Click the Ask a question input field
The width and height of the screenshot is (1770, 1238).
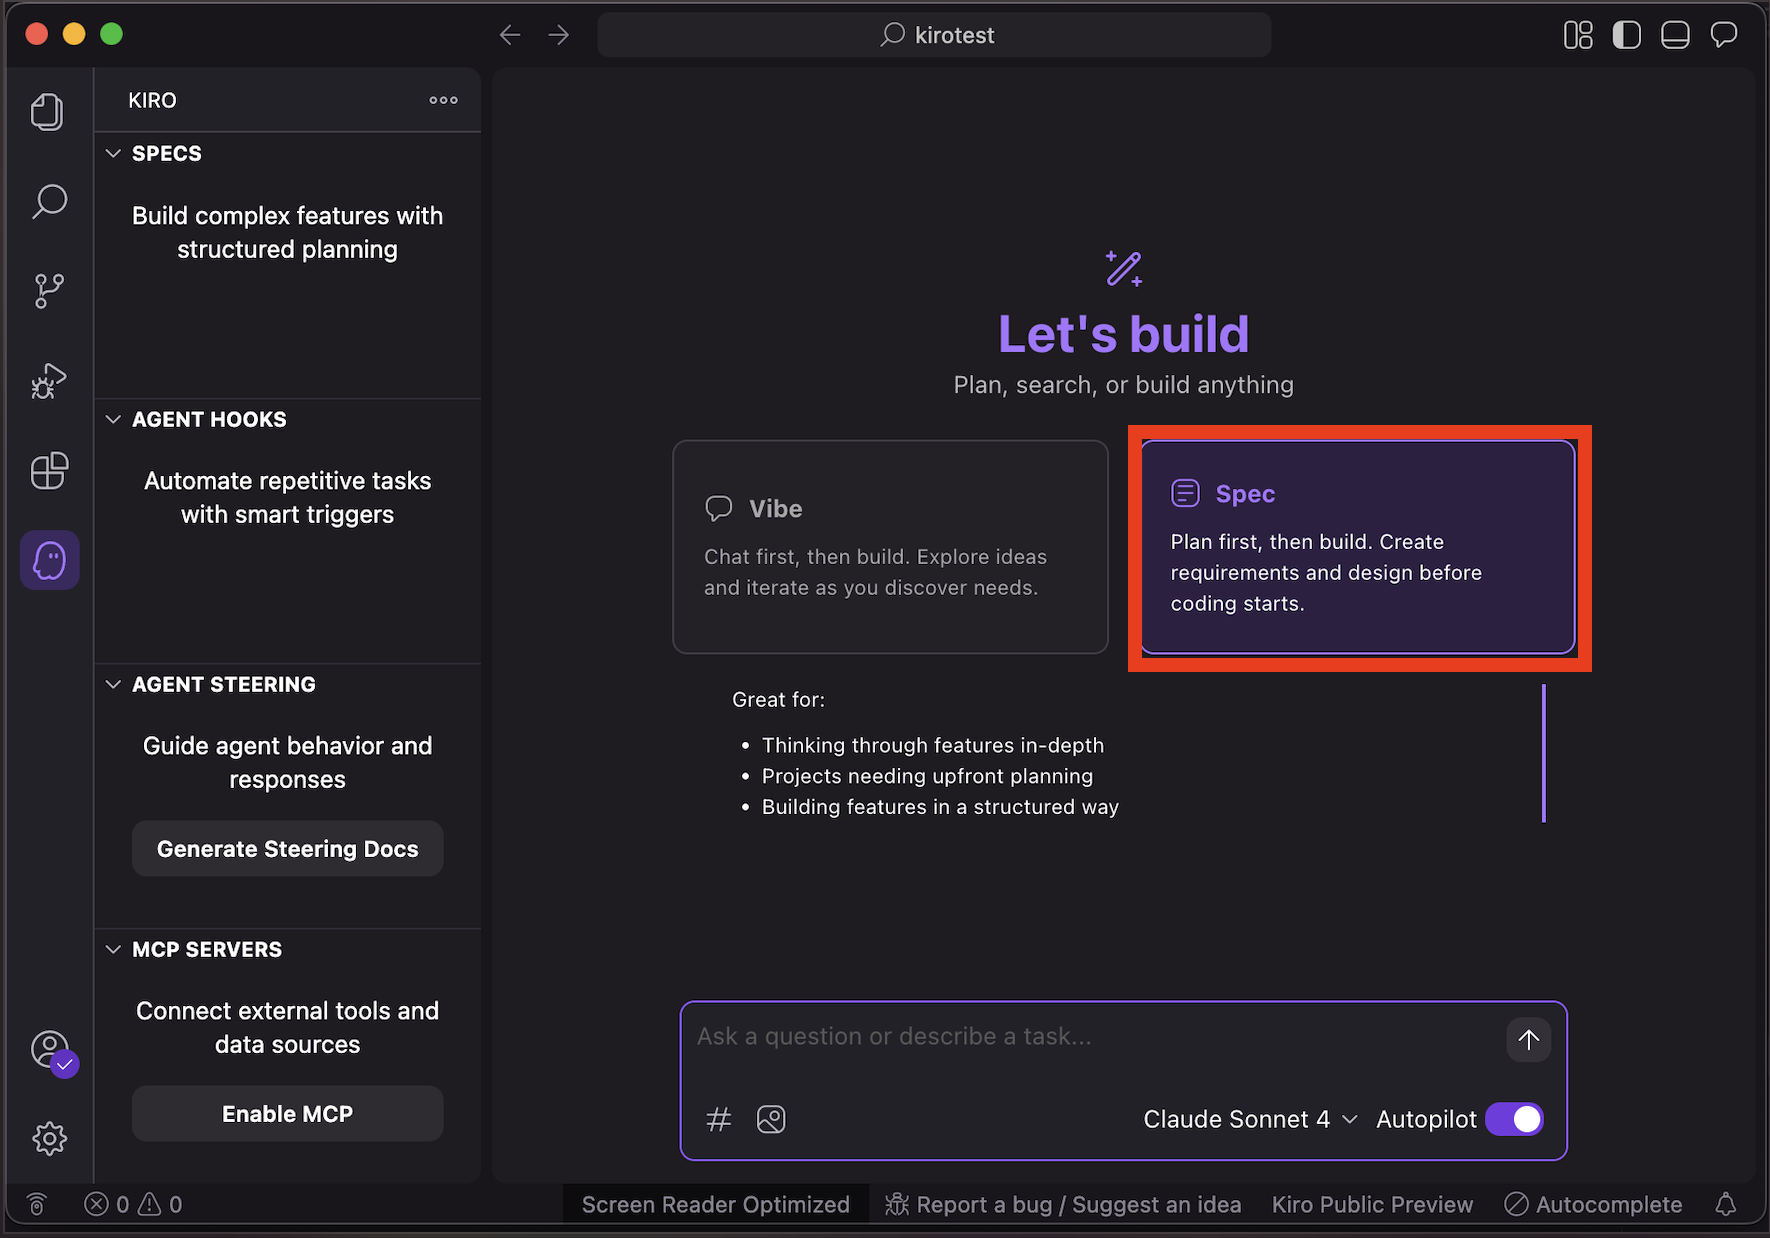coord(1095,1037)
